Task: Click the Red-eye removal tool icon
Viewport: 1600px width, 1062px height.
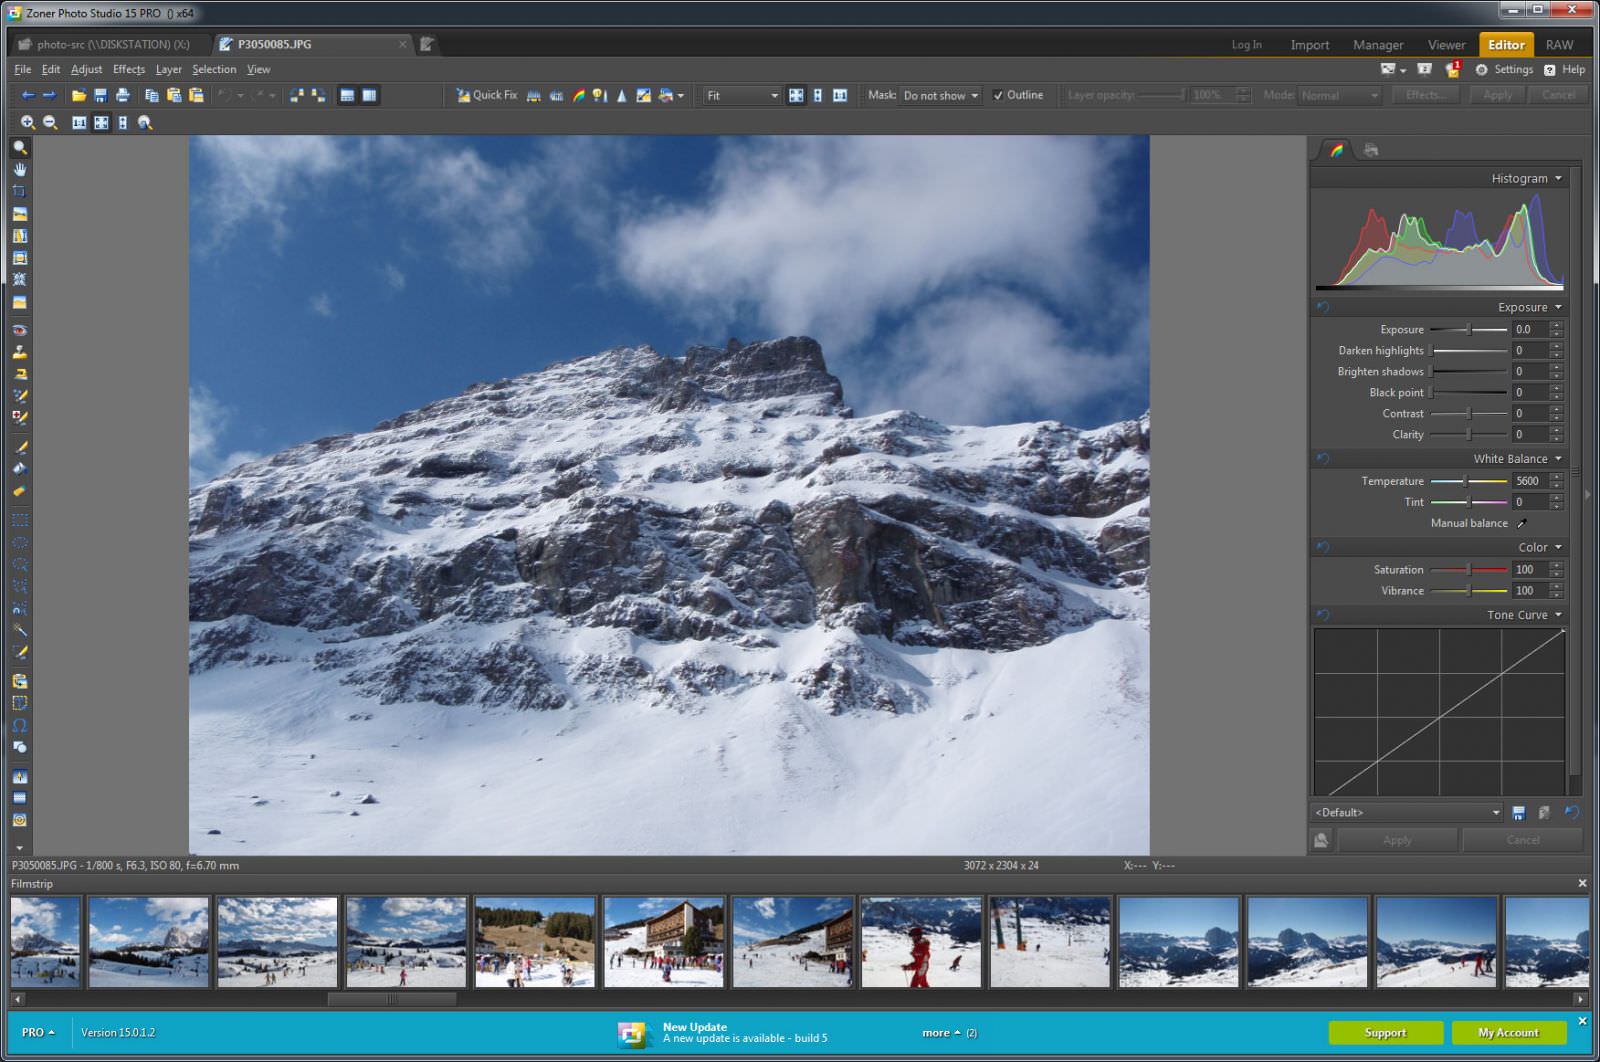Action: coord(20,330)
